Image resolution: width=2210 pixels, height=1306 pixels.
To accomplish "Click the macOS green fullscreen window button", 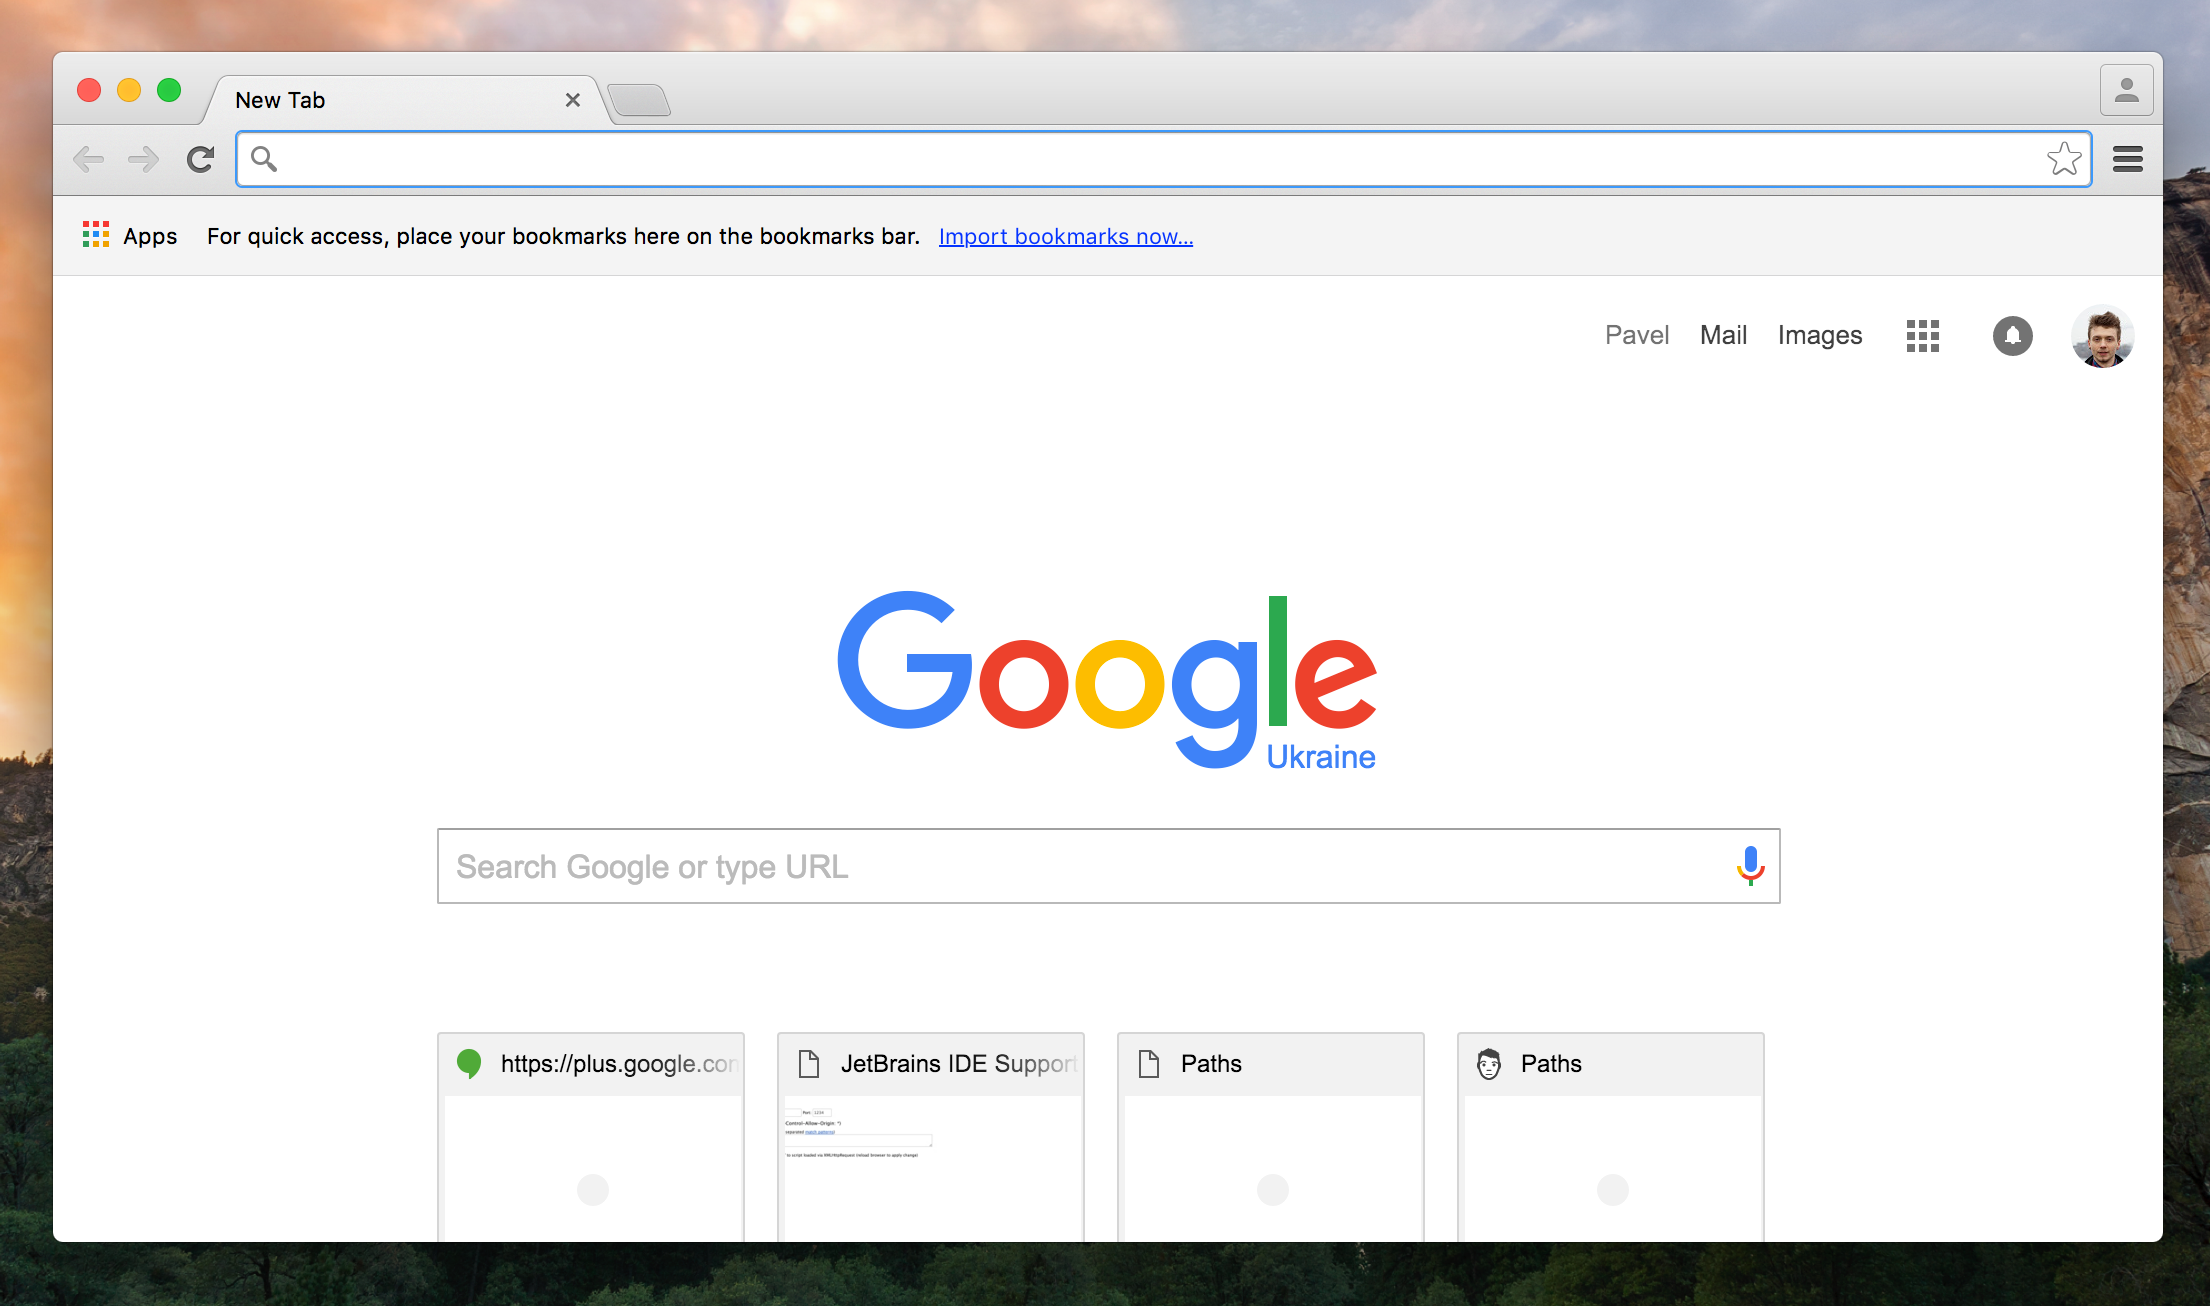I will (169, 90).
